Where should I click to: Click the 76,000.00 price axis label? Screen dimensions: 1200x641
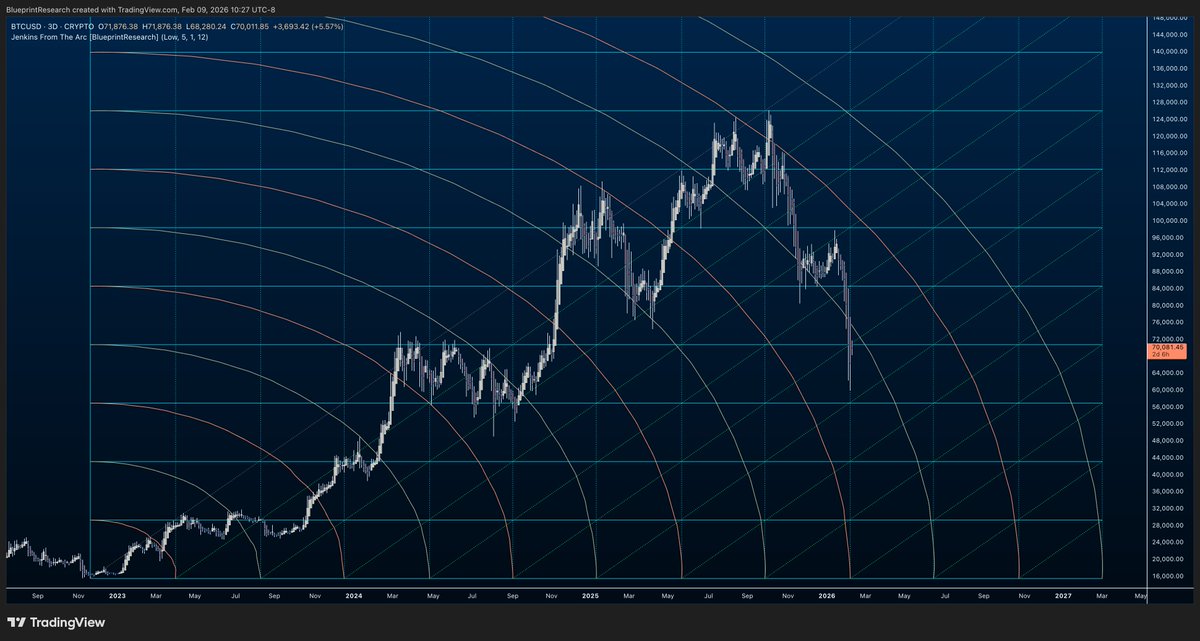[1167, 322]
